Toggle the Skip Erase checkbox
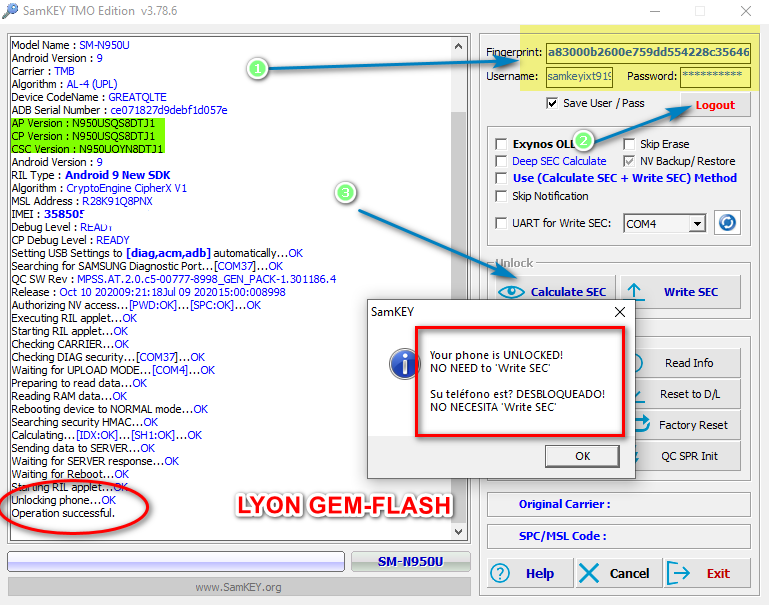This screenshot has width=769, height=605. pos(629,144)
